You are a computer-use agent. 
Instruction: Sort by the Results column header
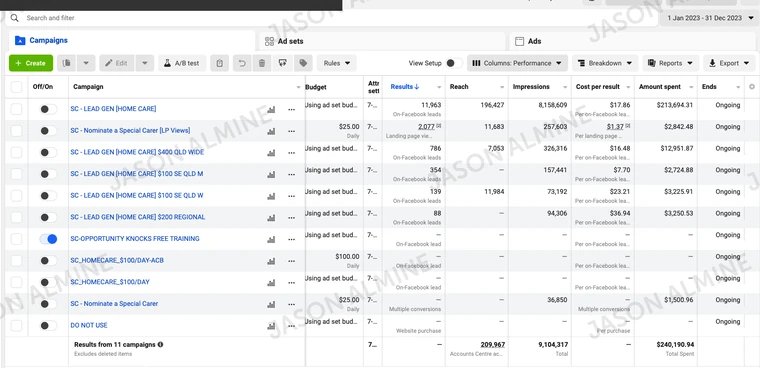tap(405, 87)
